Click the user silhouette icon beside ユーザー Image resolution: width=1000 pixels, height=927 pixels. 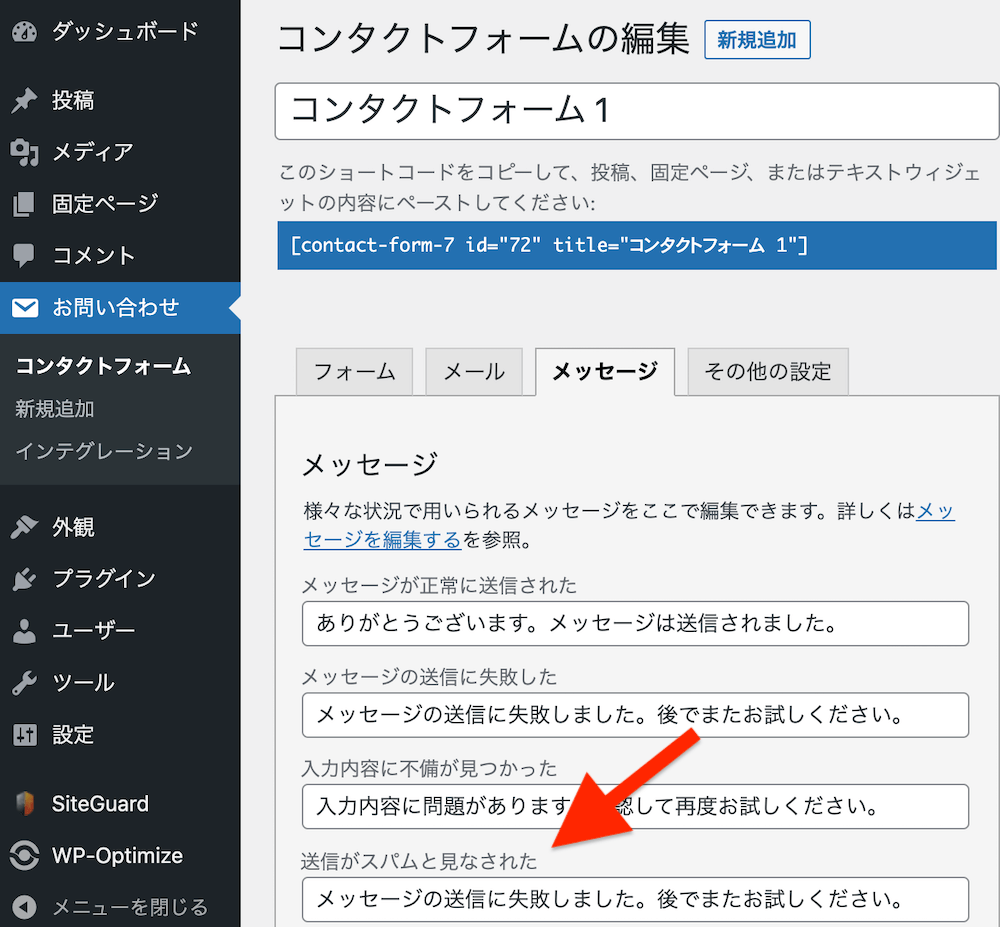click(x=24, y=631)
